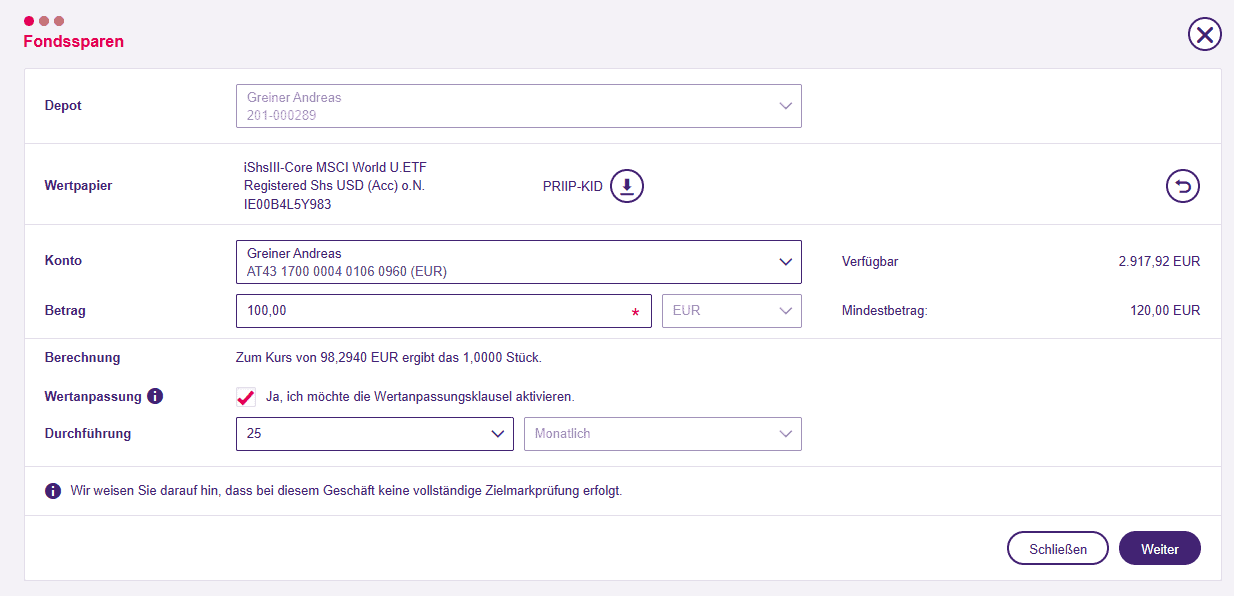Screen dimensions: 1234x596
Task: Open the EUR currency dropdown
Action: tap(732, 311)
